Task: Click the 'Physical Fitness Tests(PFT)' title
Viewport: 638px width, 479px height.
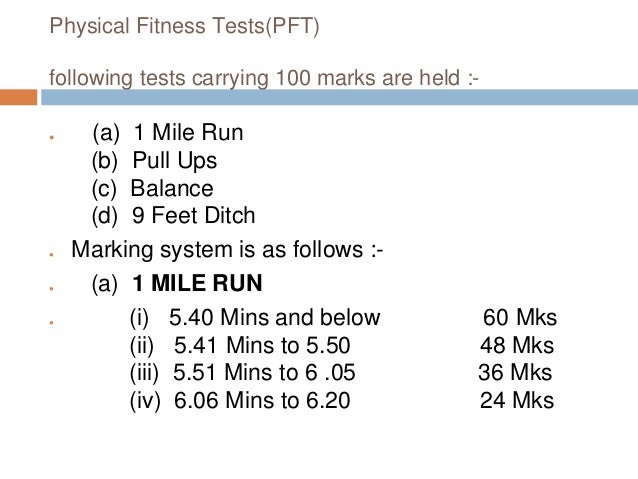Action: pyautogui.click(x=184, y=26)
